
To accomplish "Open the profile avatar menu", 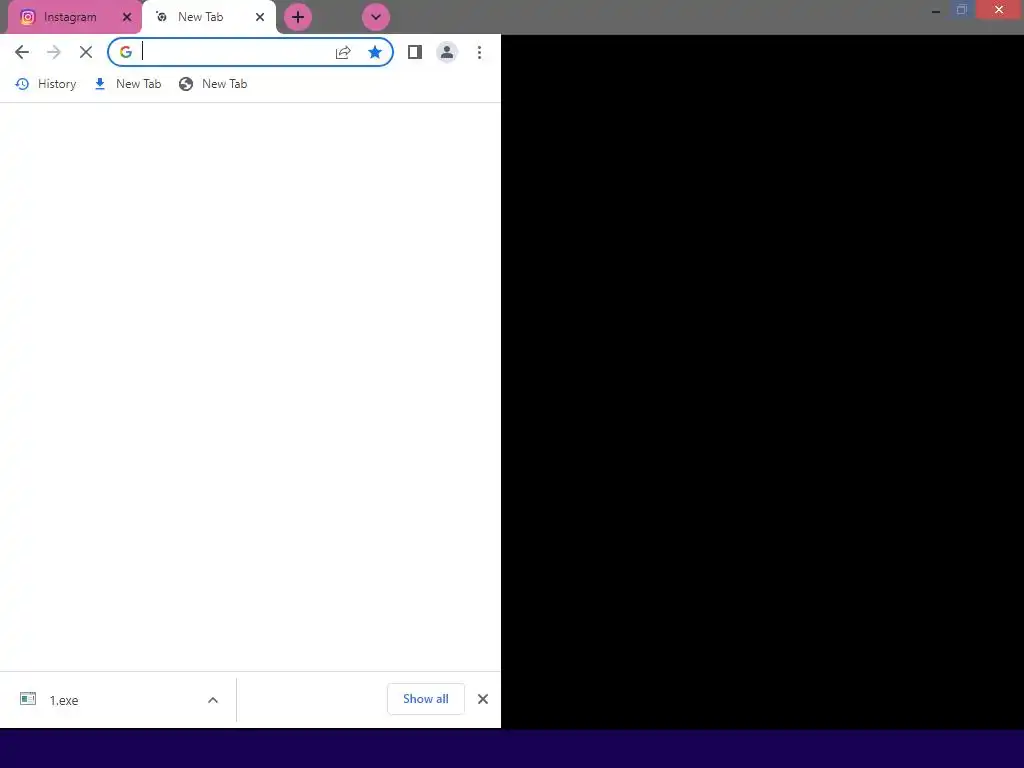I will click(447, 52).
